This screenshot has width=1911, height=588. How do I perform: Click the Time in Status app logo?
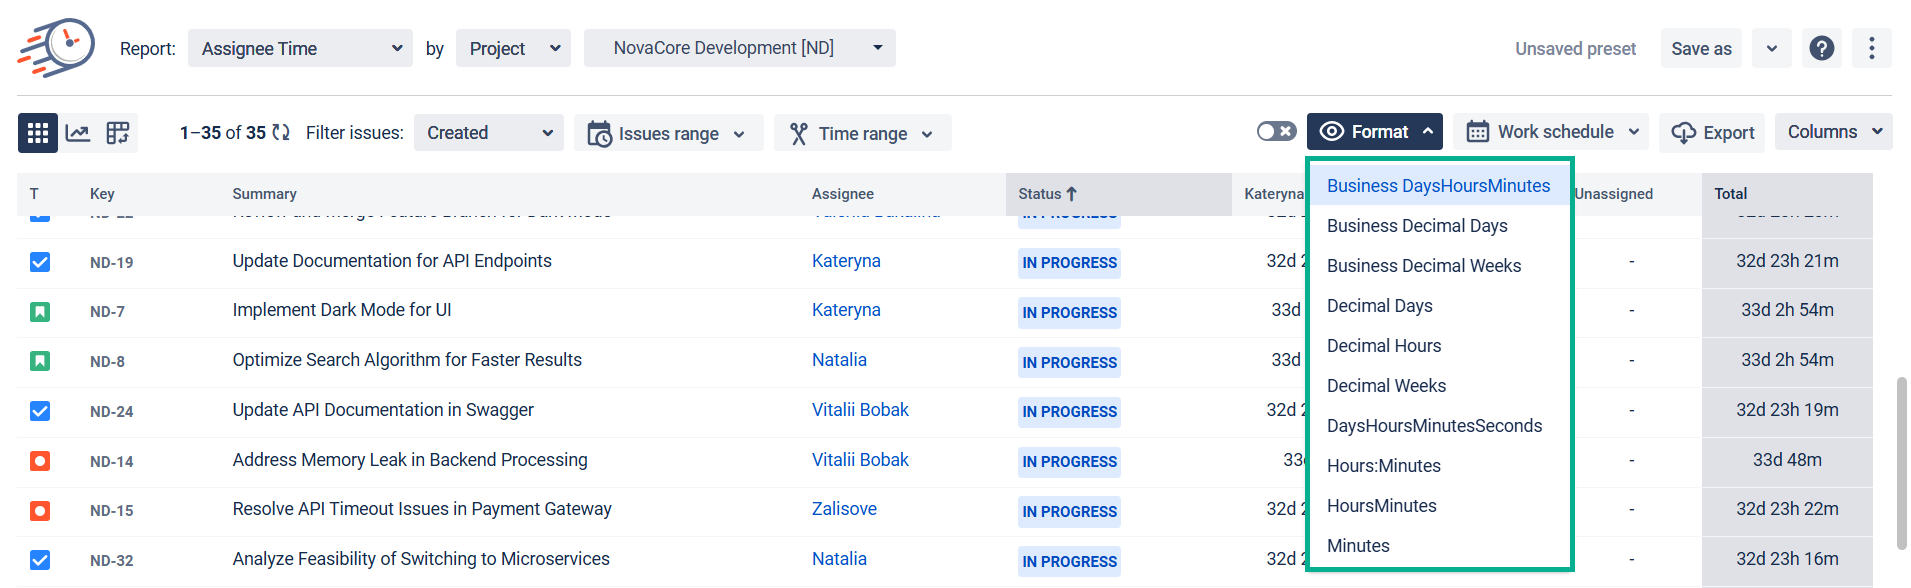(x=57, y=47)
